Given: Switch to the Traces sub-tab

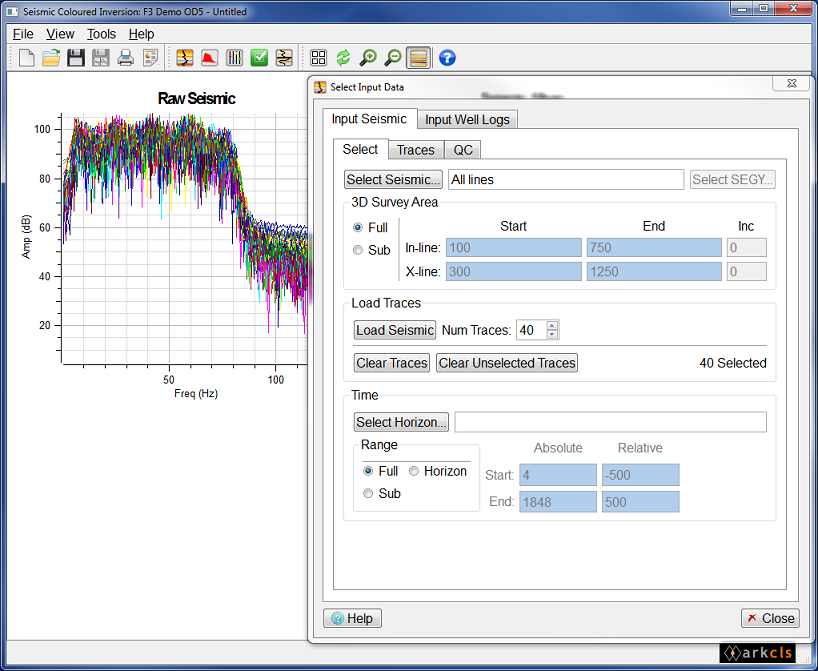Looking at the screenshot, I should click(x=416, y=150).
